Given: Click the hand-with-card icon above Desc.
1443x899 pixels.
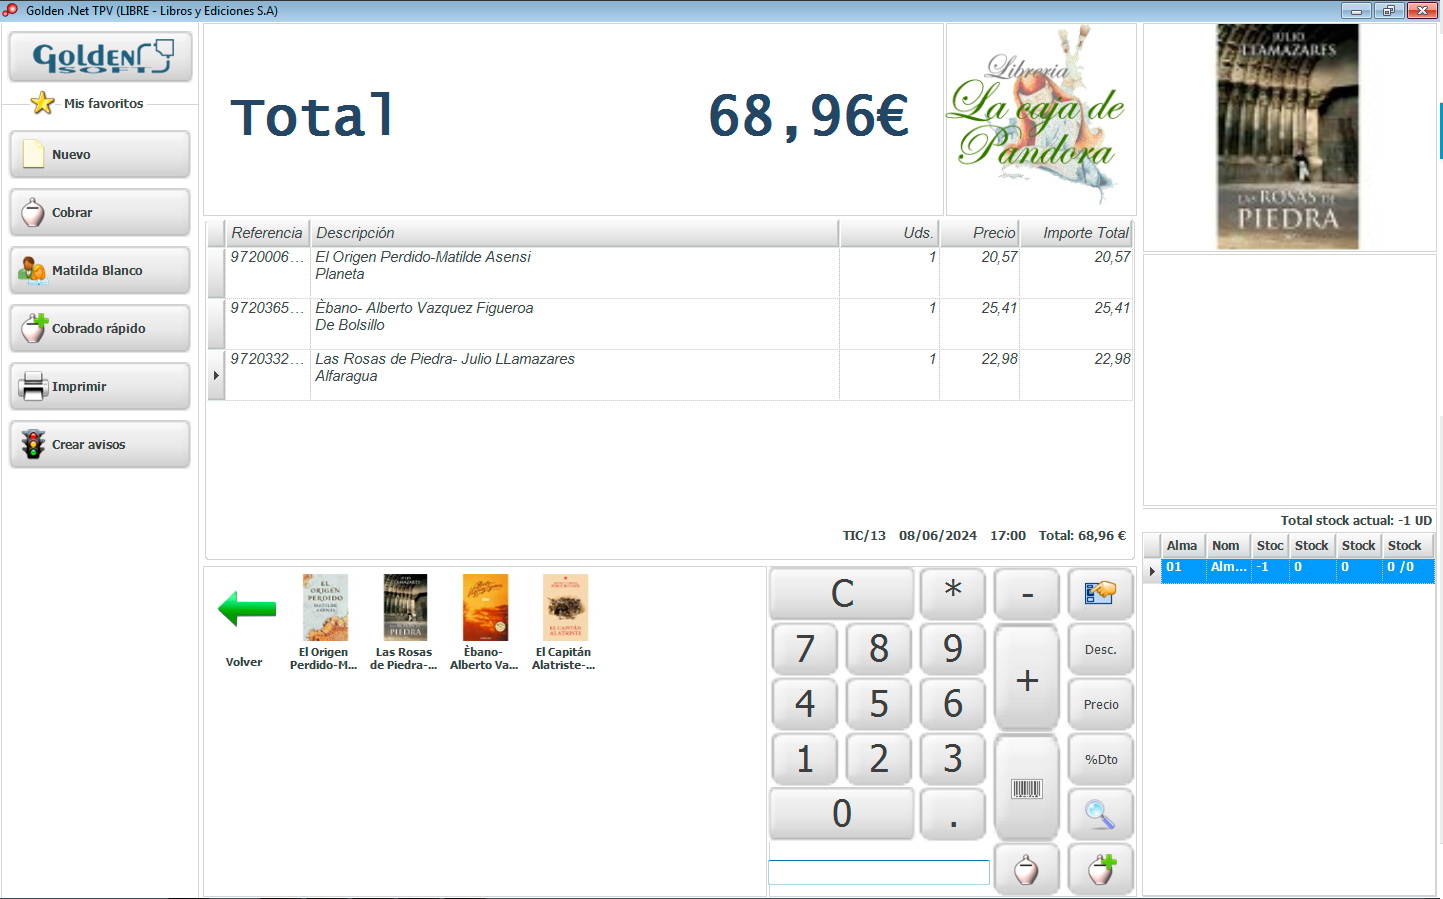Looking at the screenshot, I should click(1101, 594).
